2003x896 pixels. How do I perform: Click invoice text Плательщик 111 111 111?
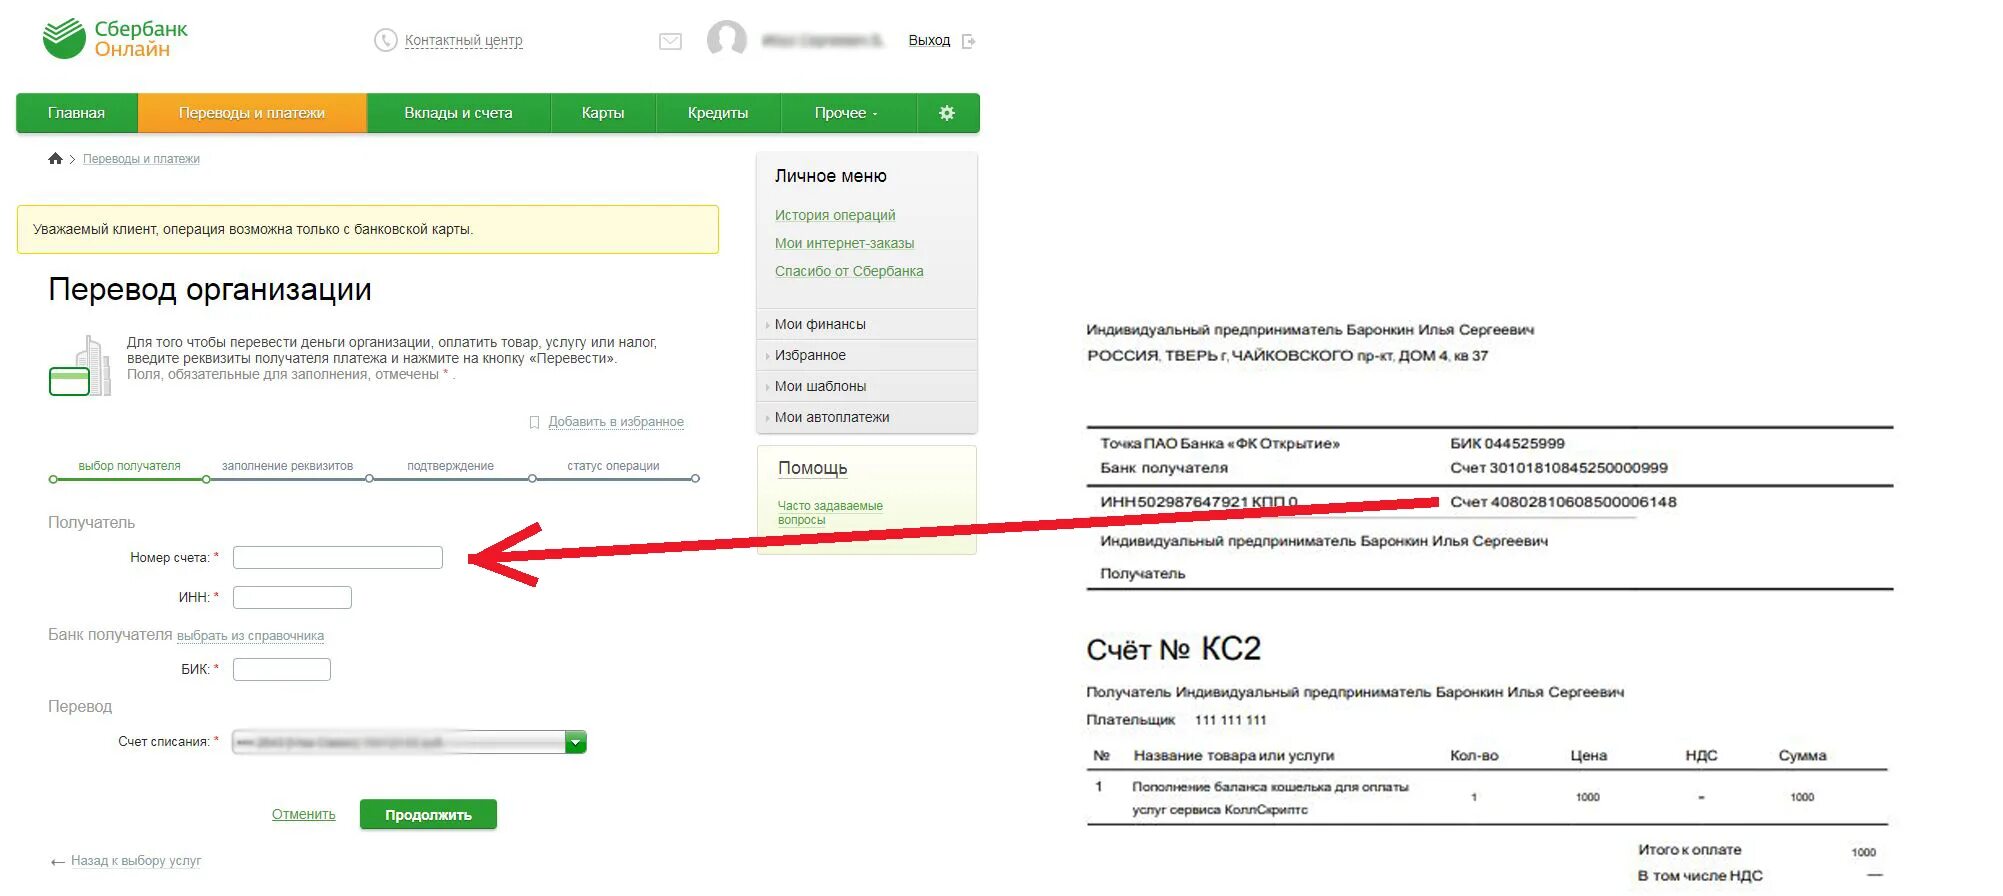[1176, 720]
